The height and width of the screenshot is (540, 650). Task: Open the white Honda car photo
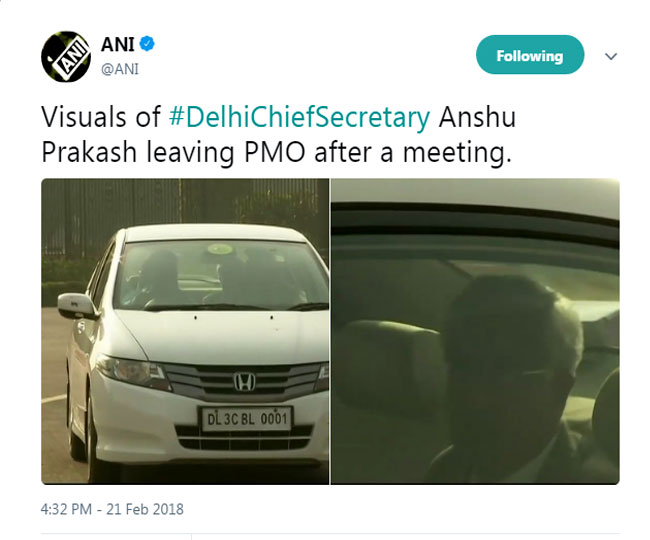[185, 331]
